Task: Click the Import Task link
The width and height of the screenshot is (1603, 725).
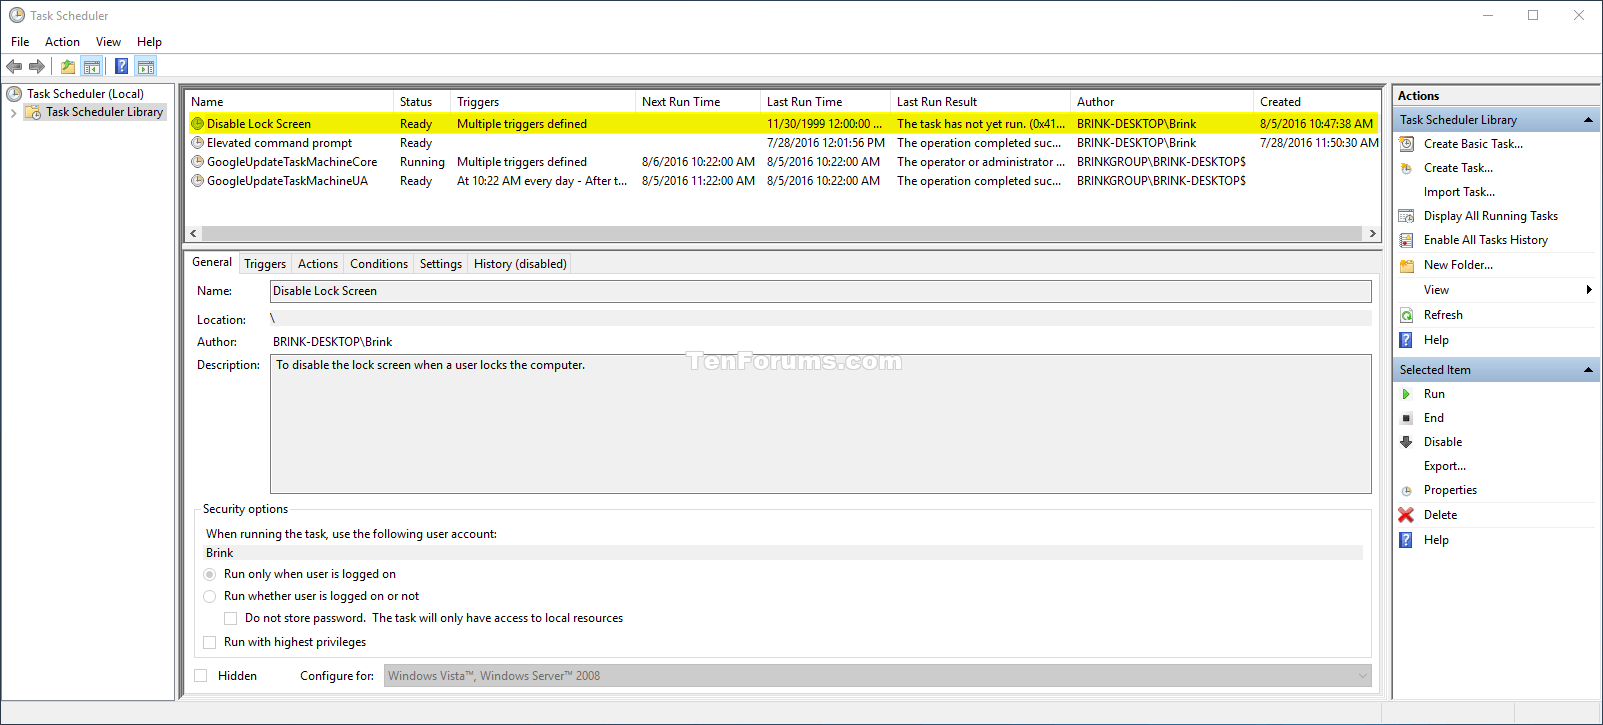Action: pos(1459,192)
